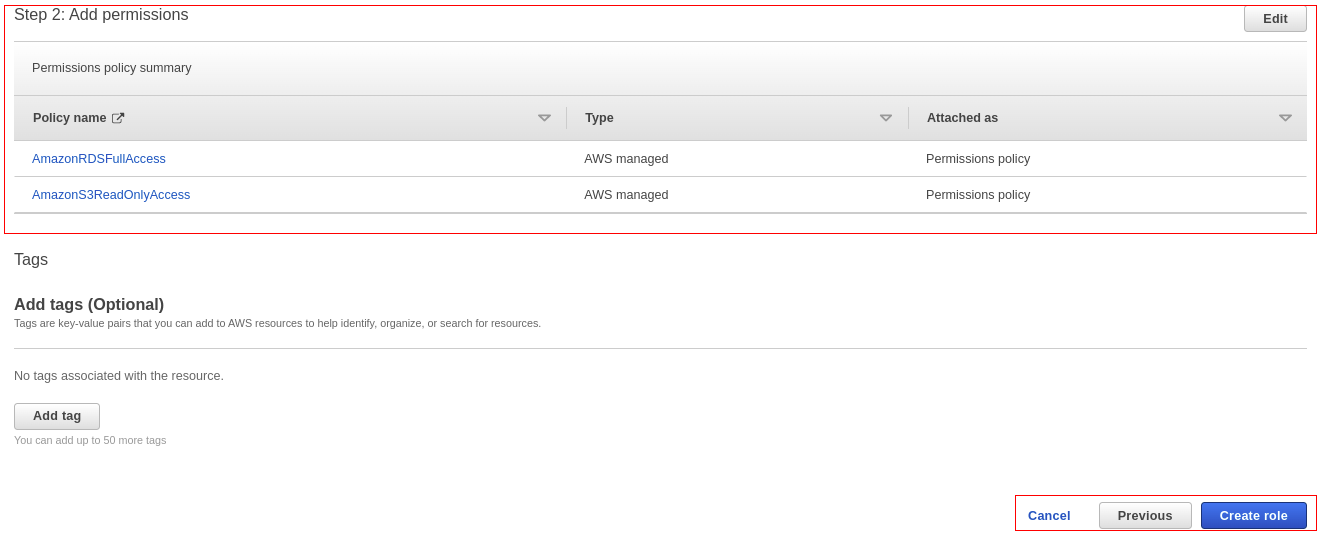Screen dimensions: 1336x537
Task: Toggle the Attached as column sort arrow
Action: pos(1285,118)
